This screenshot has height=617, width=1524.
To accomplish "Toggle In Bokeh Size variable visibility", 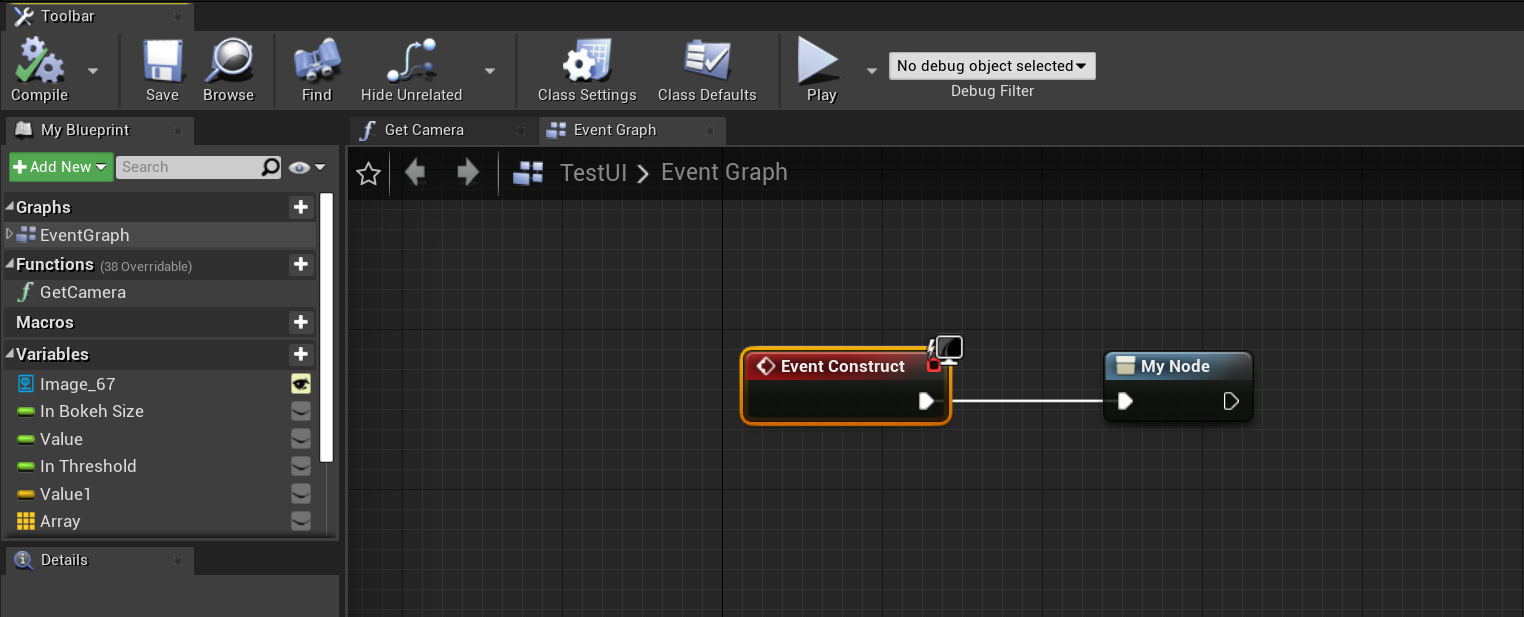I will pyautogui.click(x=300, y=411).
